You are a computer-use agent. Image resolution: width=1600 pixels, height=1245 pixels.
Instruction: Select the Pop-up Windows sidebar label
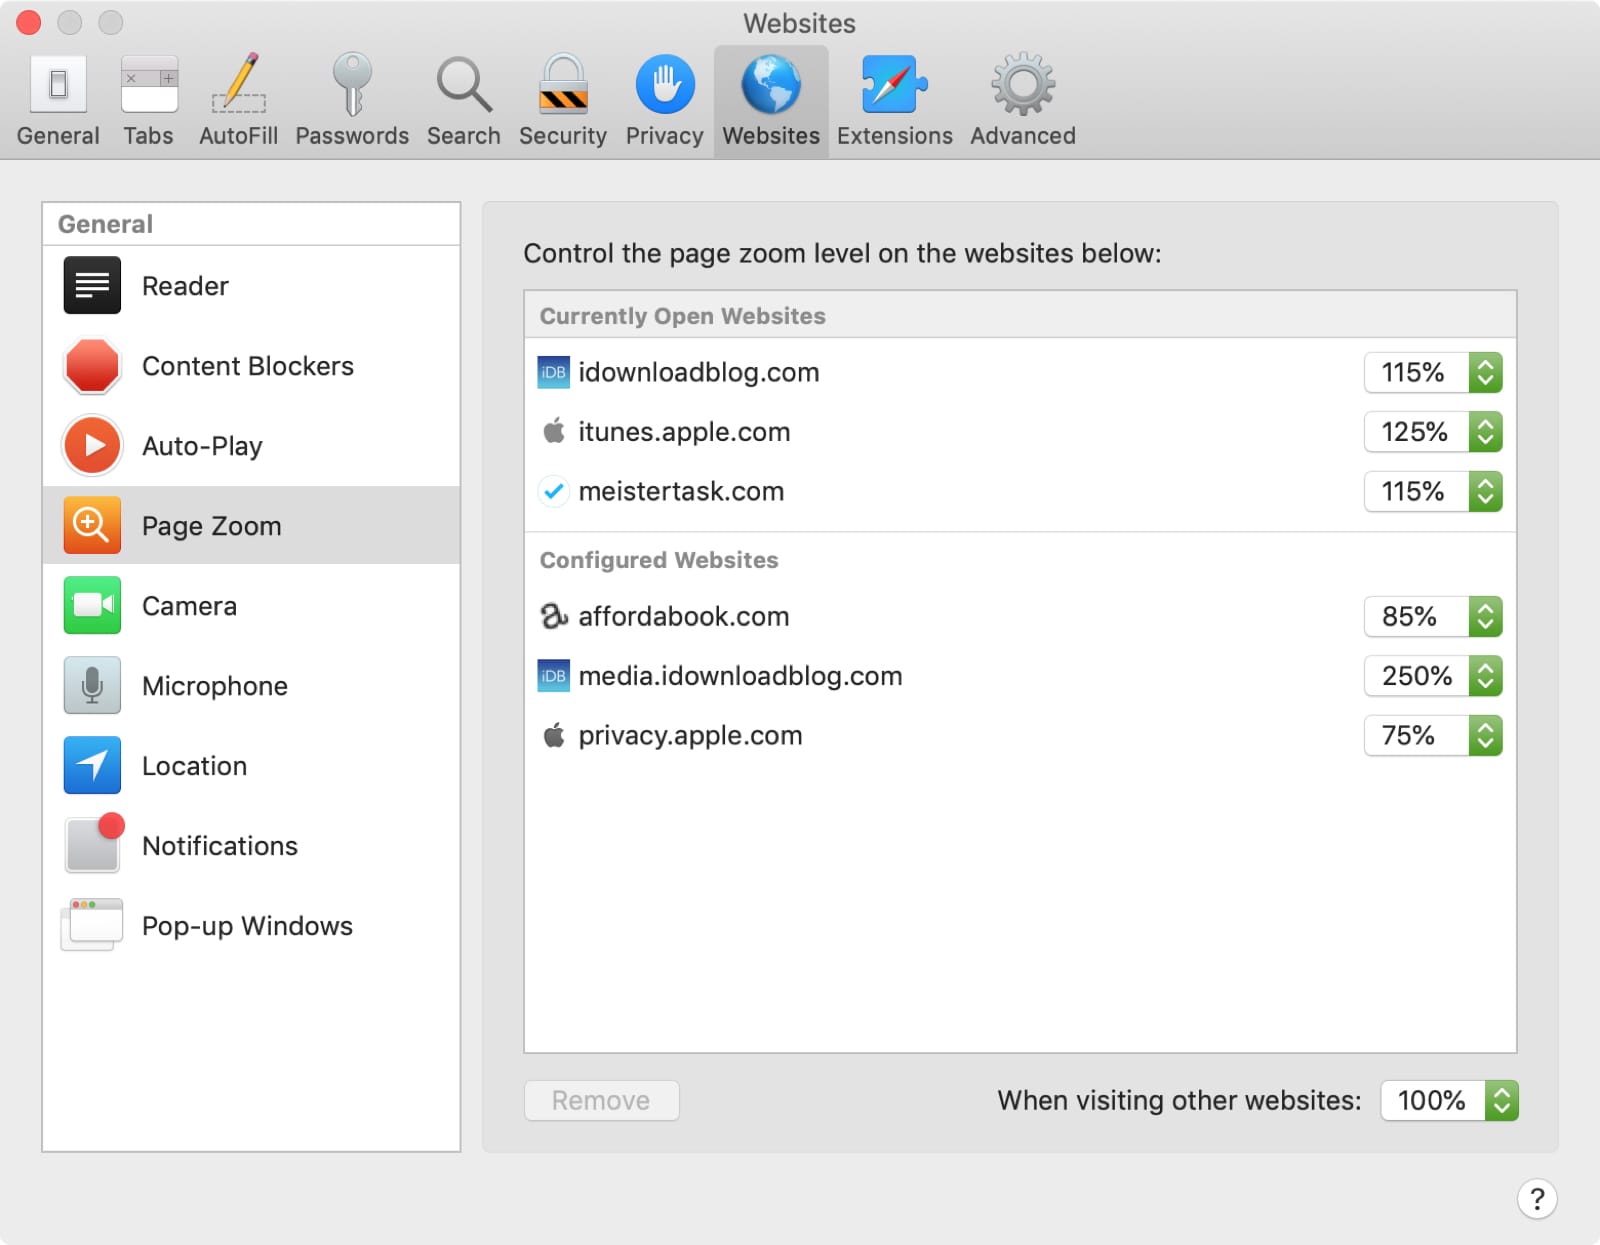click(247, 926)
